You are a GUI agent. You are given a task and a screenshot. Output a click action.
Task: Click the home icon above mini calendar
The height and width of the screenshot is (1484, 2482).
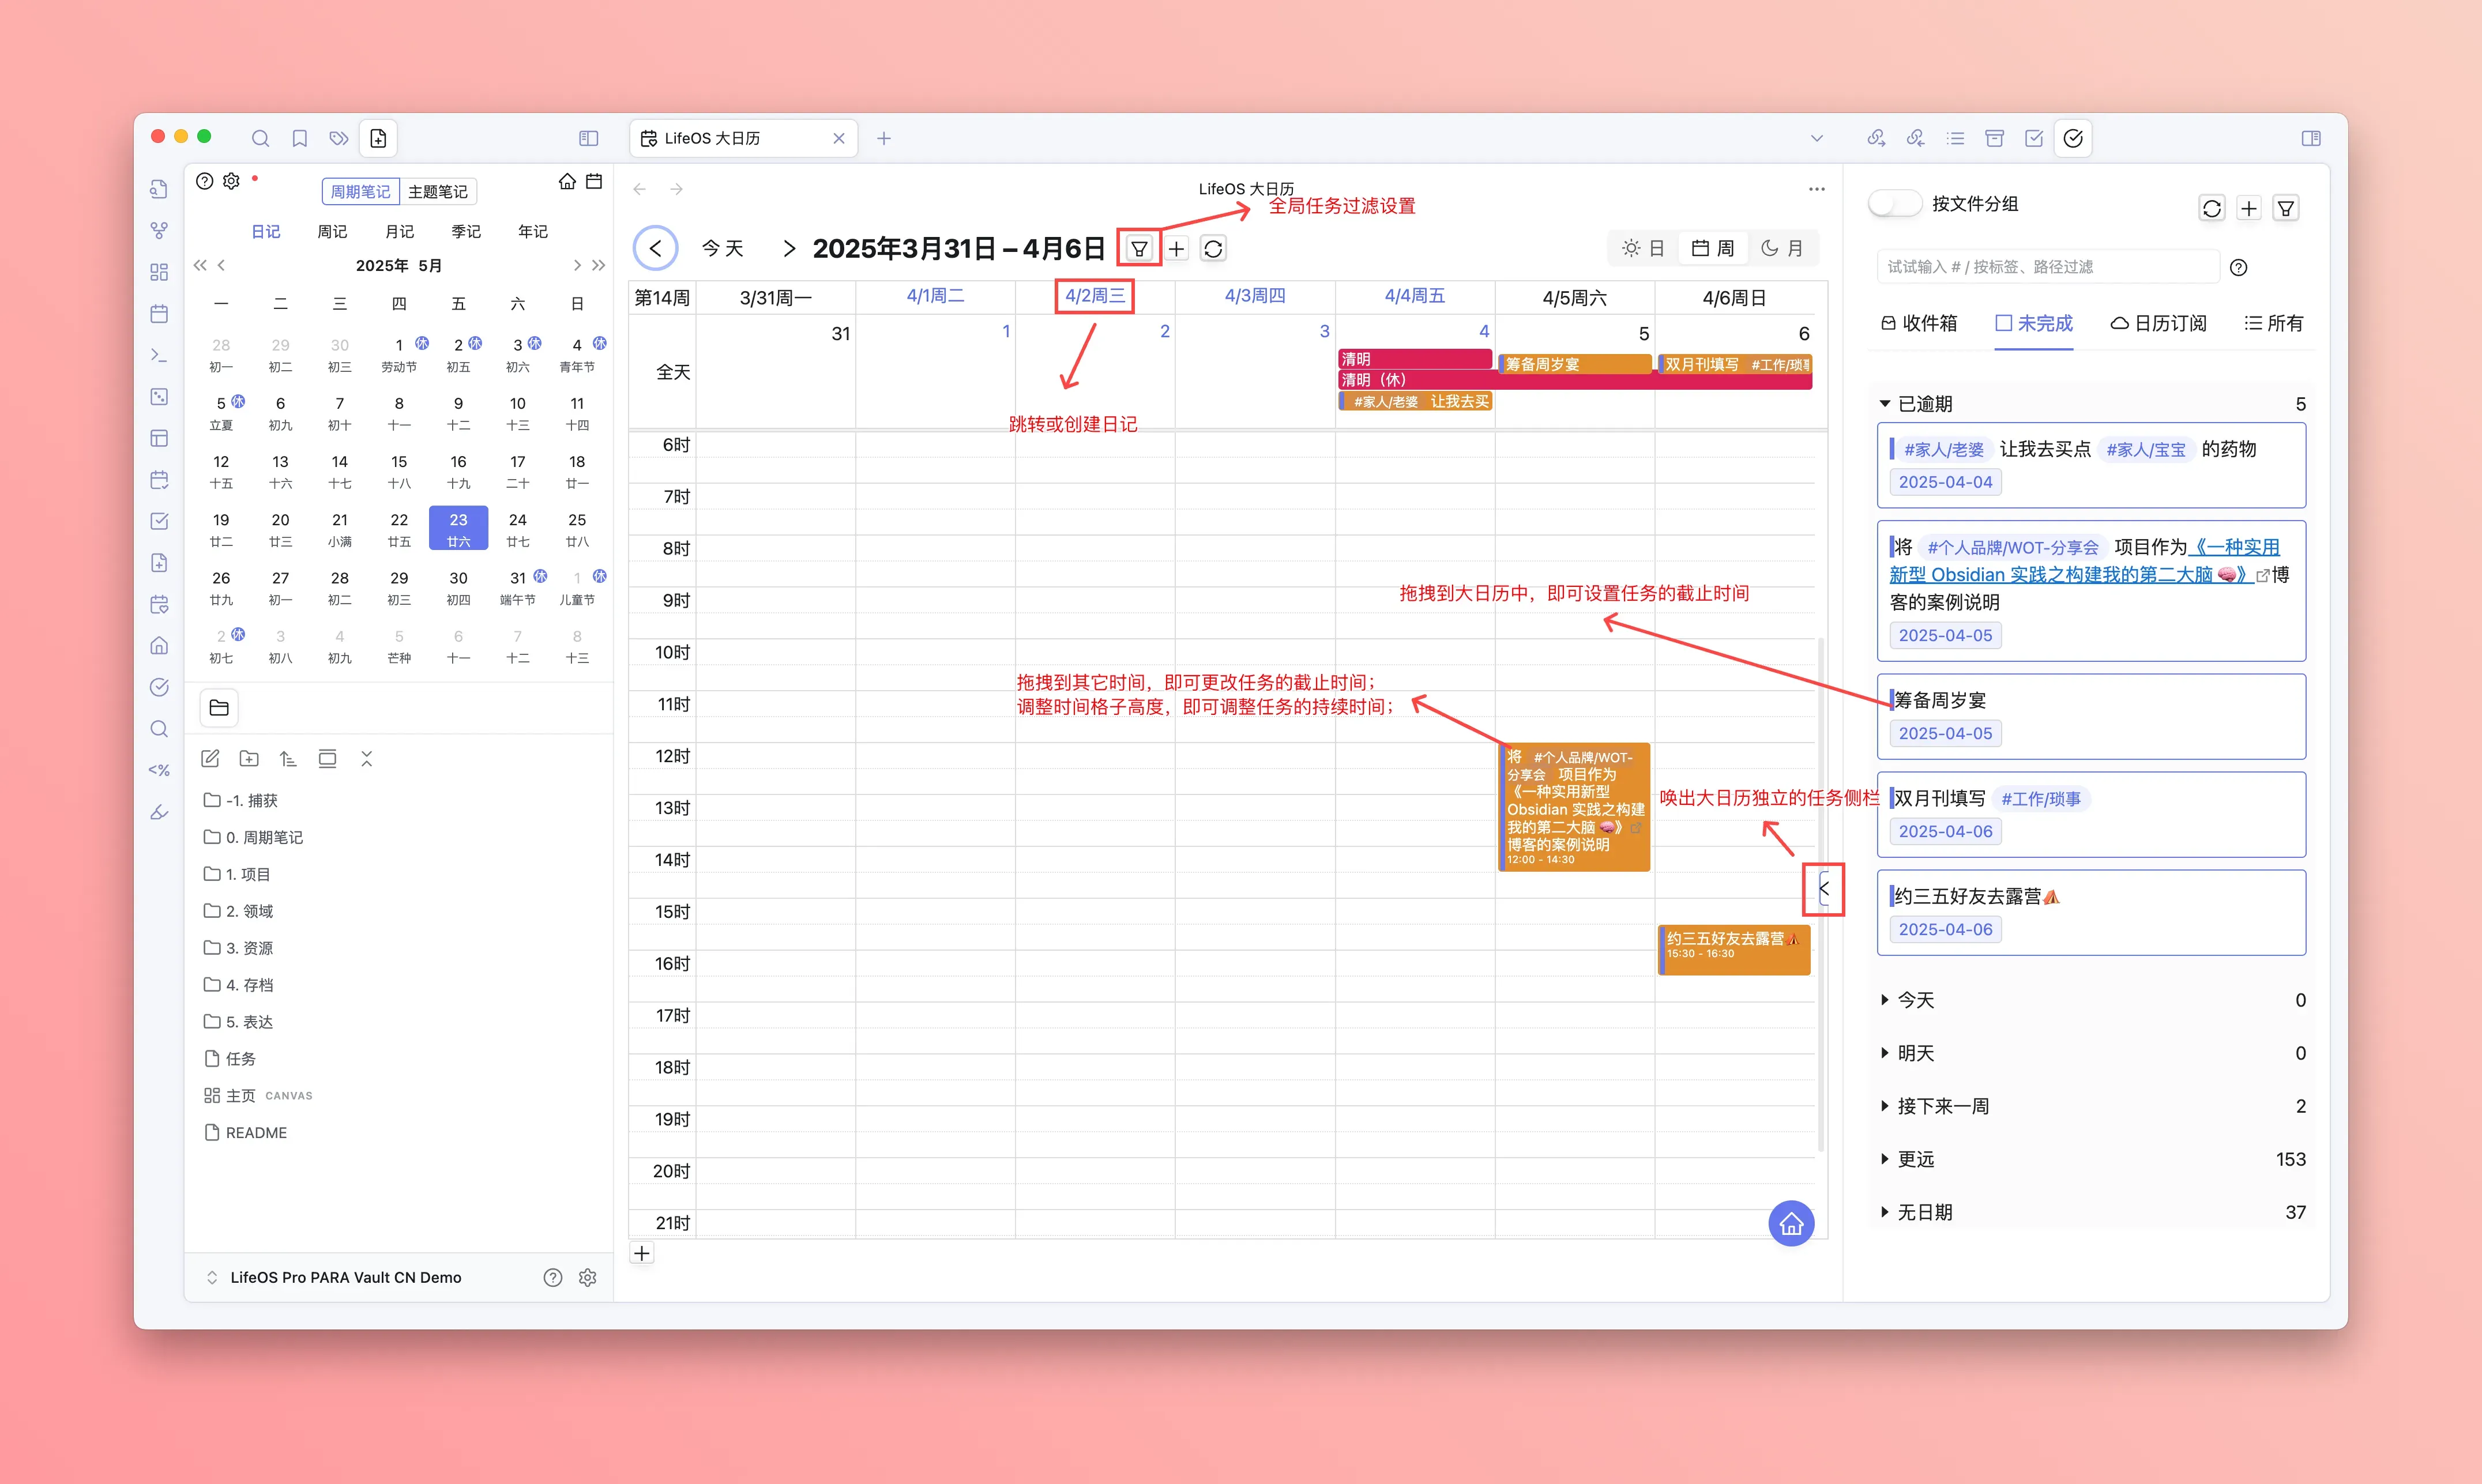[567, 181]
